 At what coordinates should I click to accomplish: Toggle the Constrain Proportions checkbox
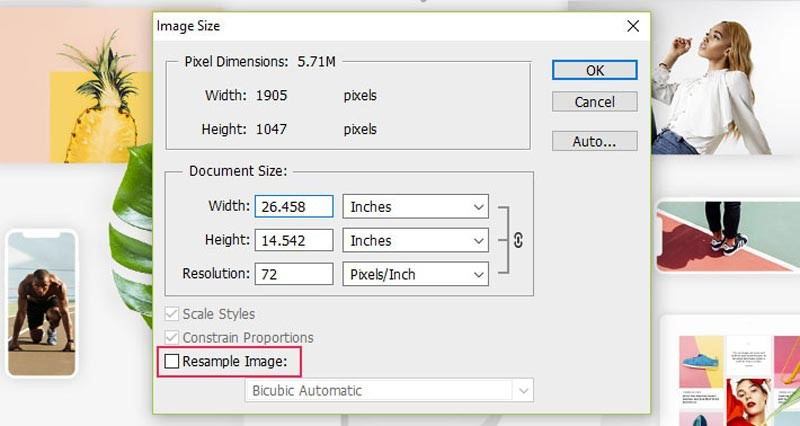click(x=172, y=338)
